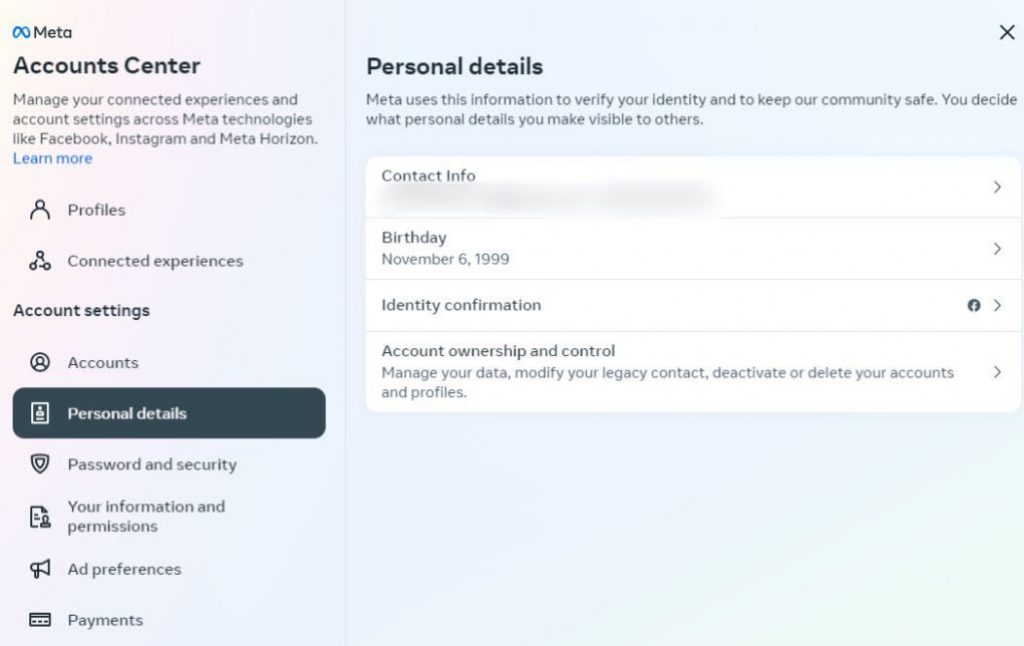Screen dimensions: 1024x646
Task: Select the Accounts circle icon
Action: (x=38, y=362)
